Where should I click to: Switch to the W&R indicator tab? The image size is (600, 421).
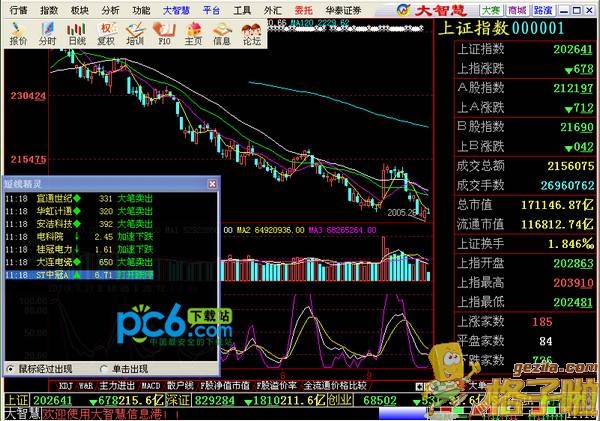(x=86, y=386)
